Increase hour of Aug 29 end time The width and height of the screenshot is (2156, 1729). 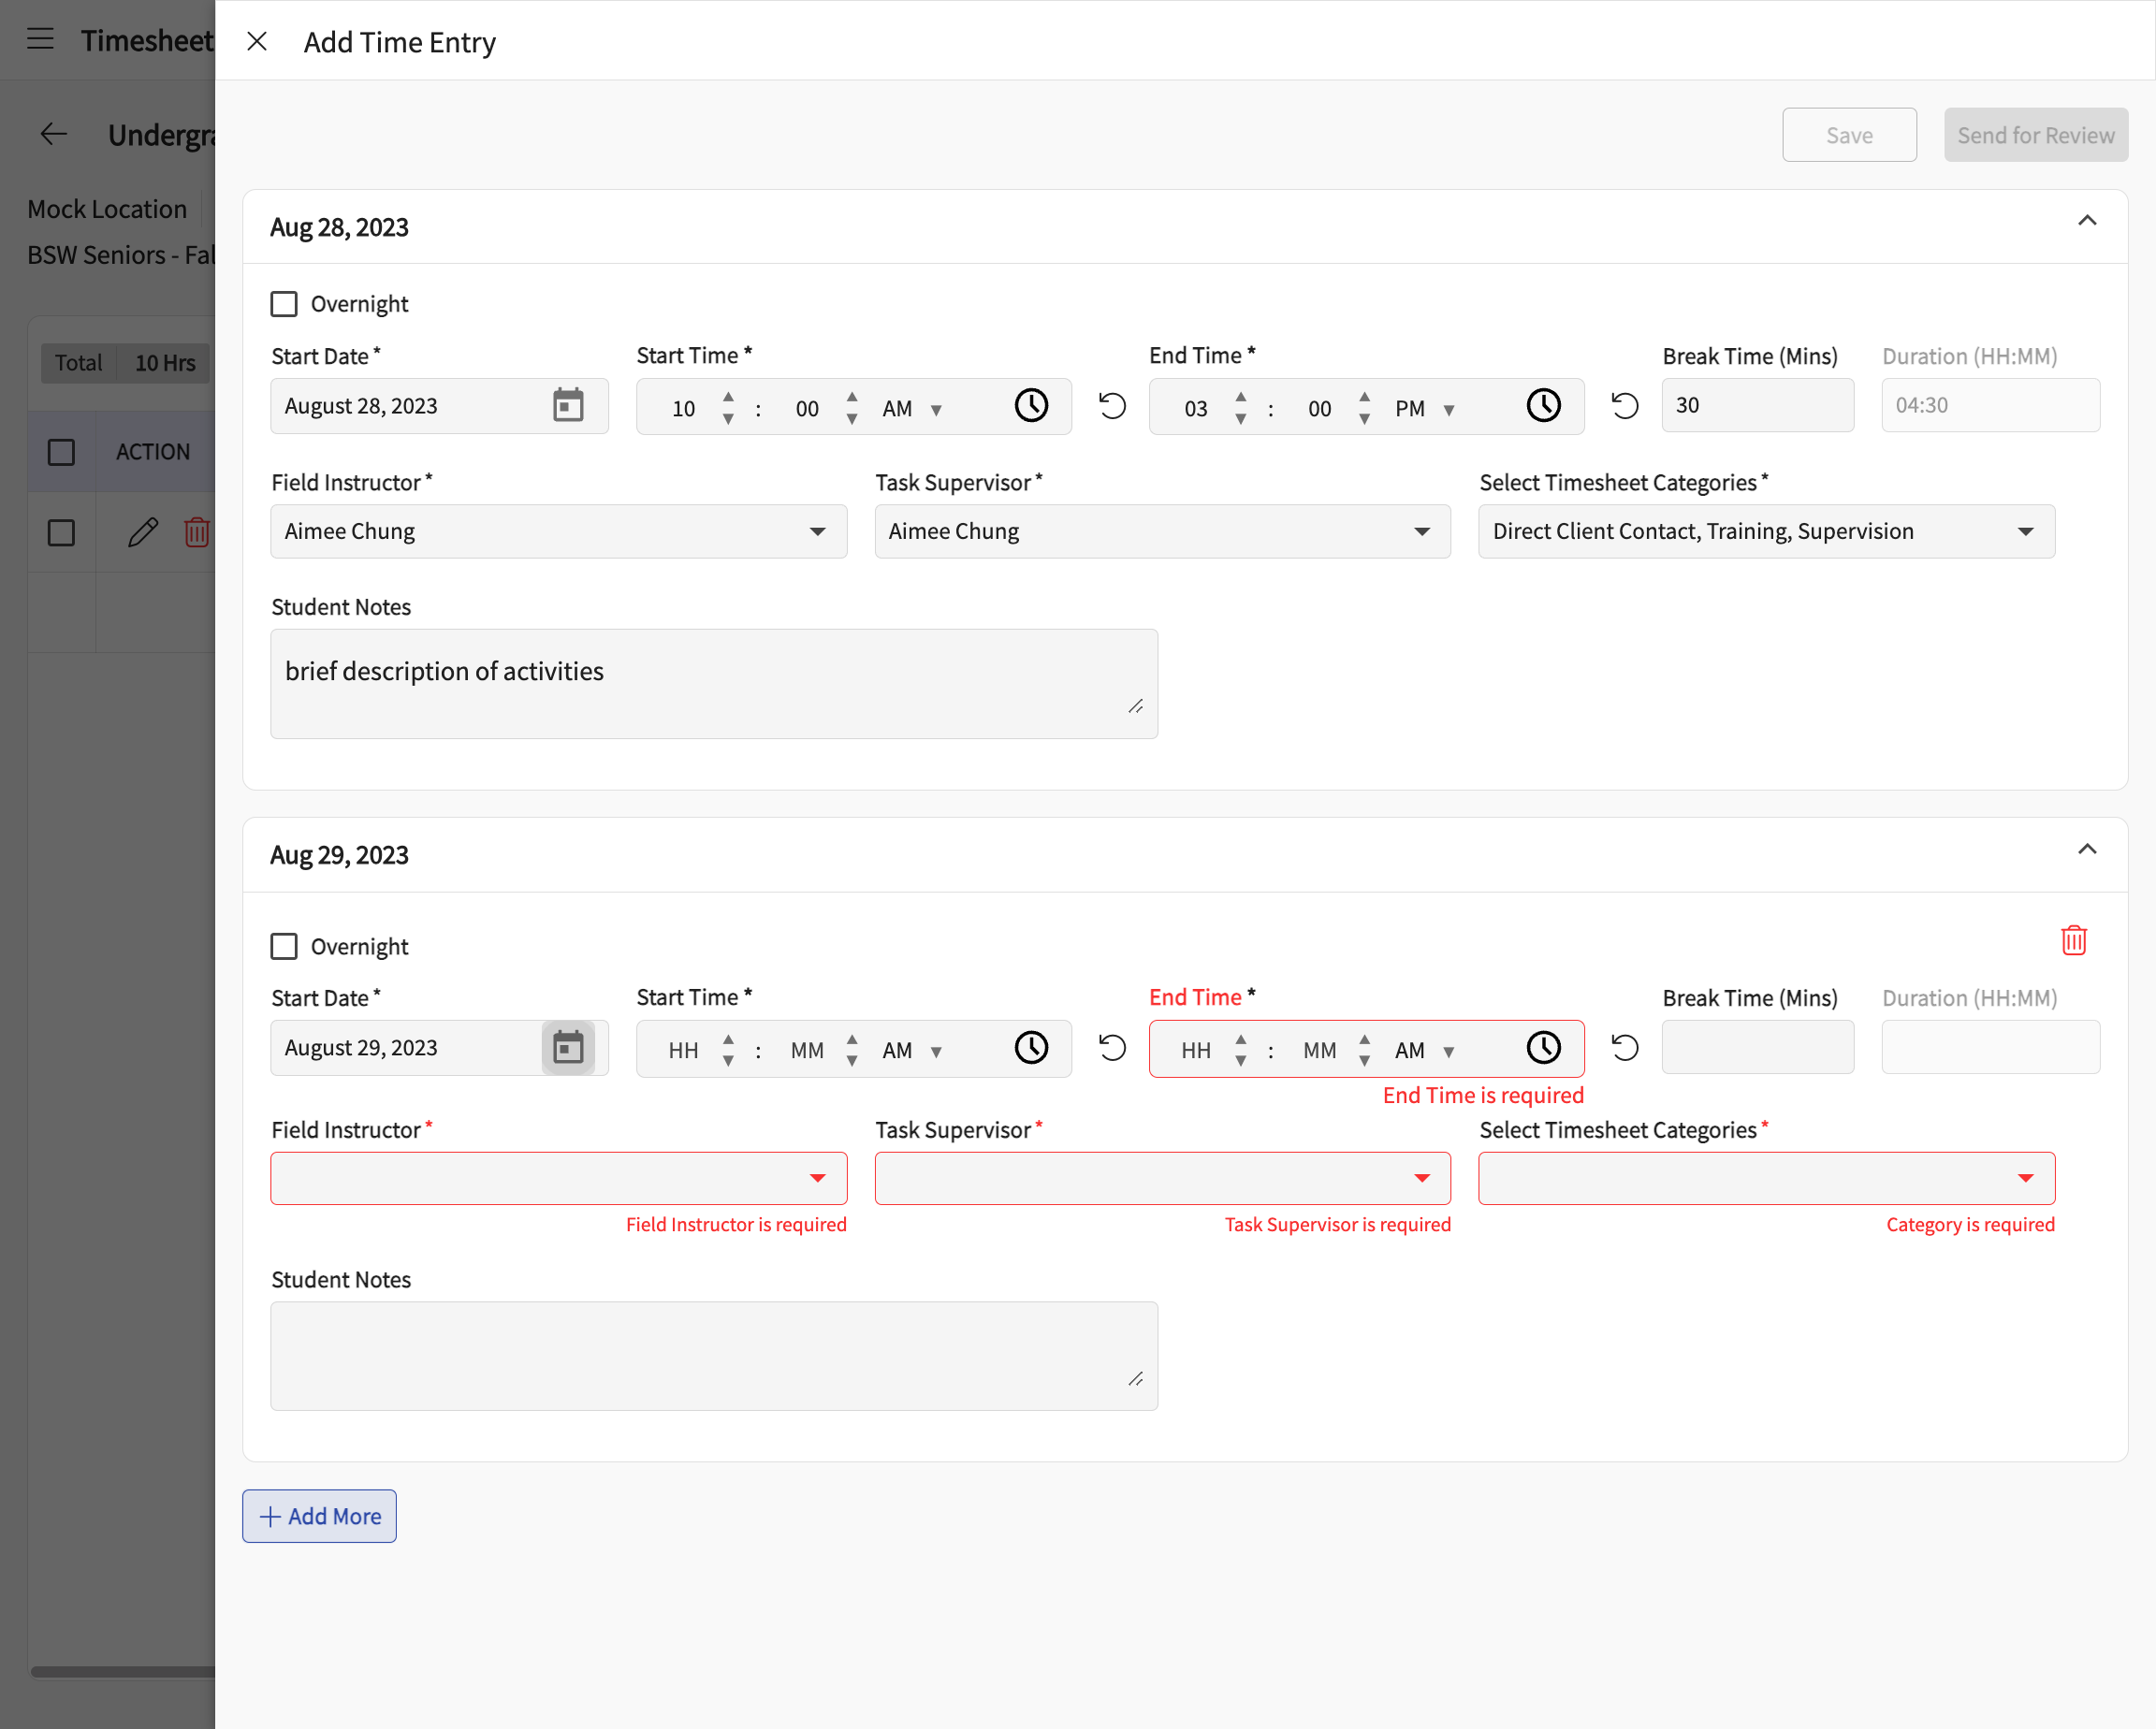click(1240, 1039)
